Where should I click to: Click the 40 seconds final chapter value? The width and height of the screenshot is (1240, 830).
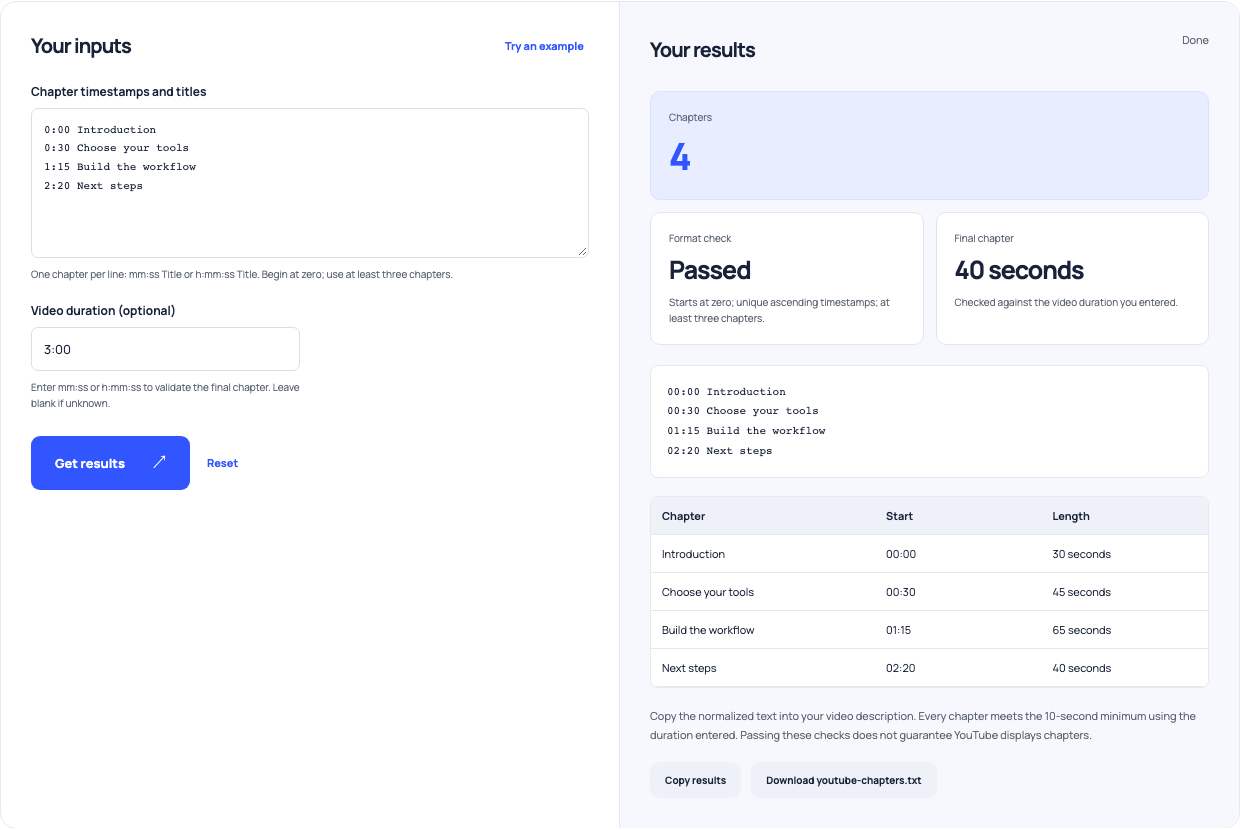1019,270
